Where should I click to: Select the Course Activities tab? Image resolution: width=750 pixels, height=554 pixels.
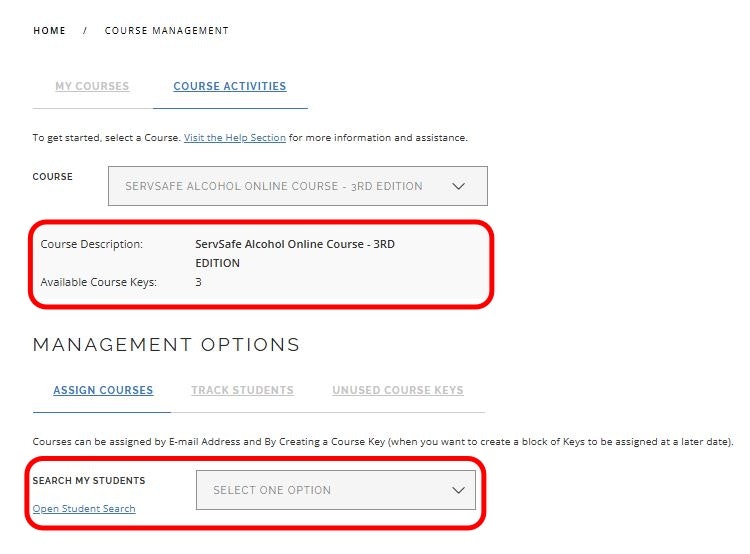230,87
